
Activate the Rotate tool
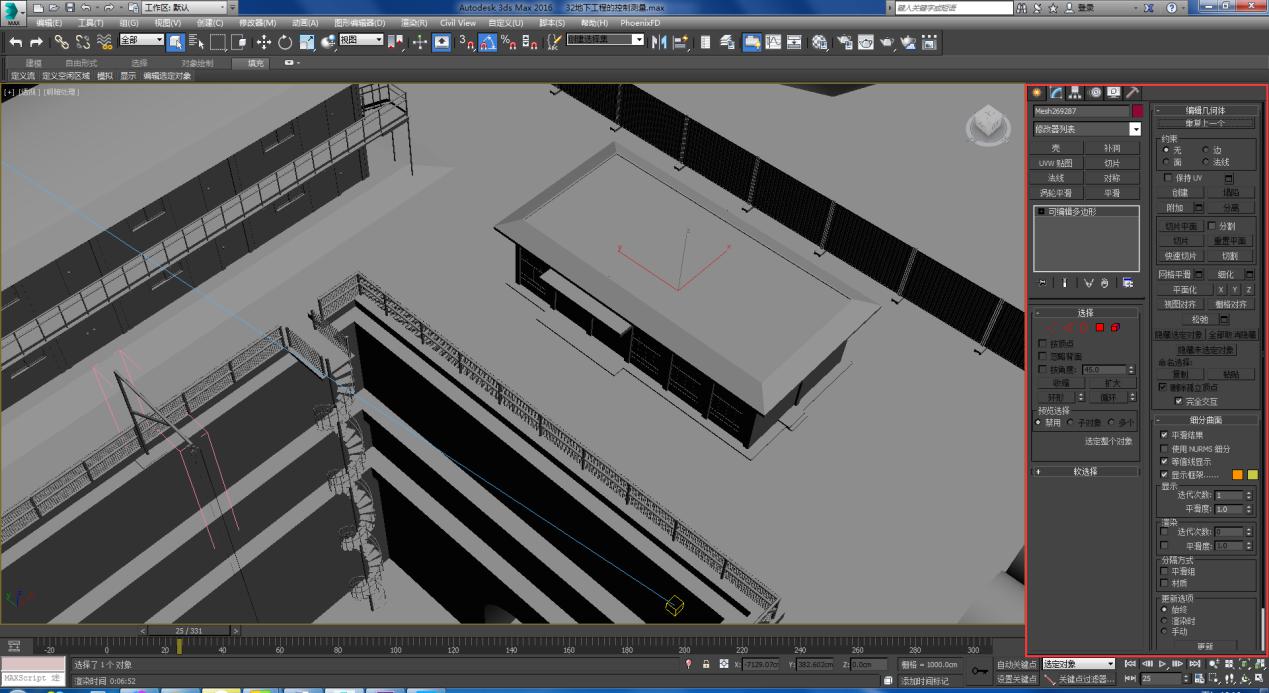click(x=285, y=42)
